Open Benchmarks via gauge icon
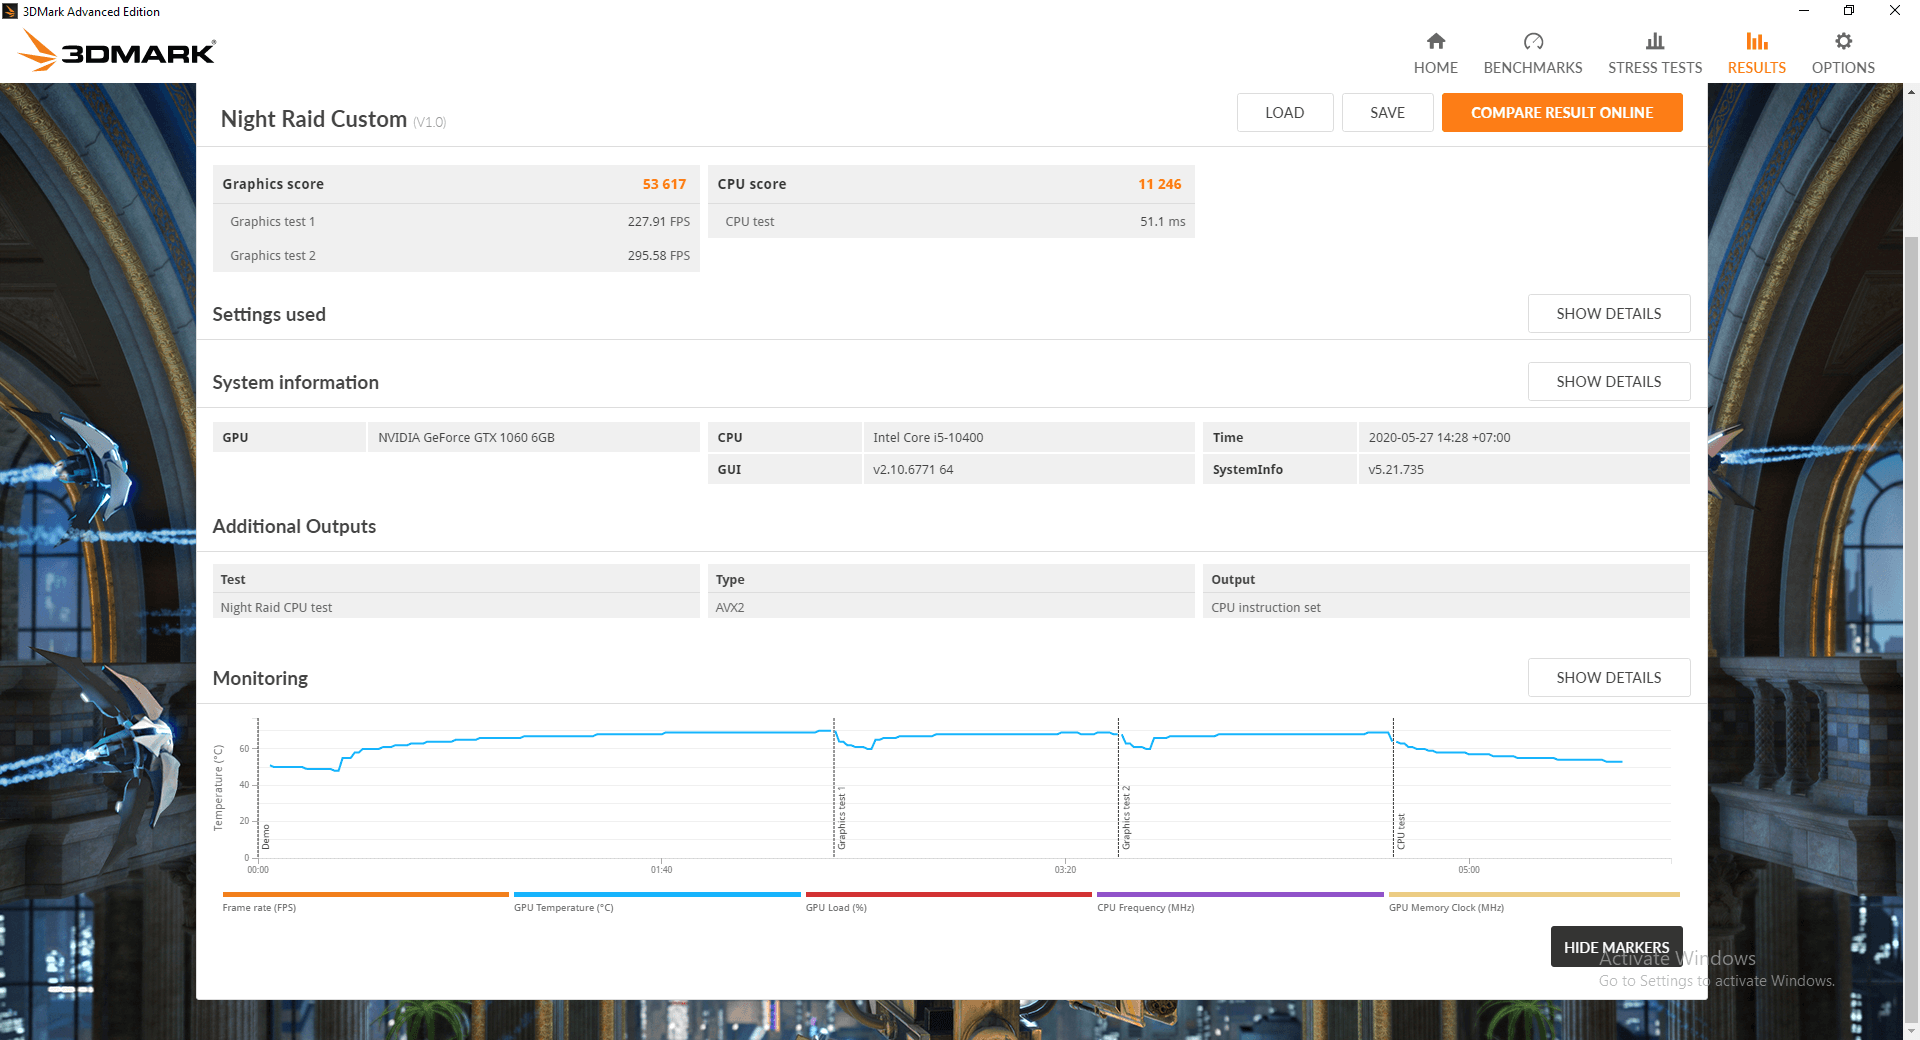This screenshot has width=1920, height=1040. pyautogui.click(x=1533, y=41)
